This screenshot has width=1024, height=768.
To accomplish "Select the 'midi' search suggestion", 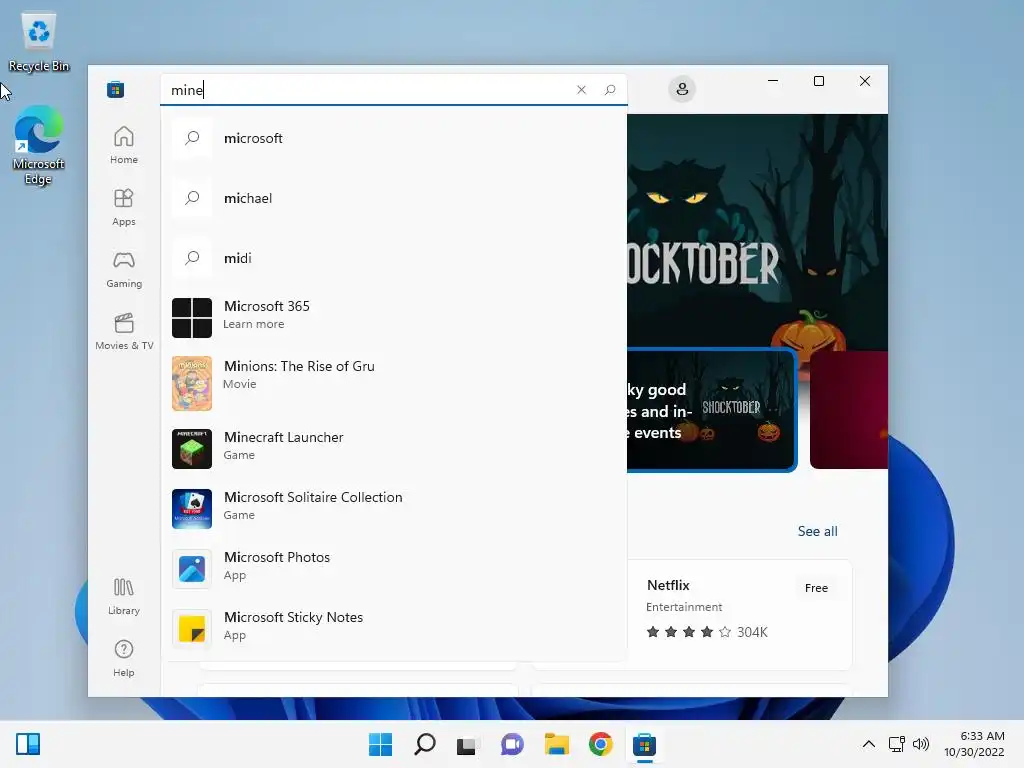I will (394, 258).
